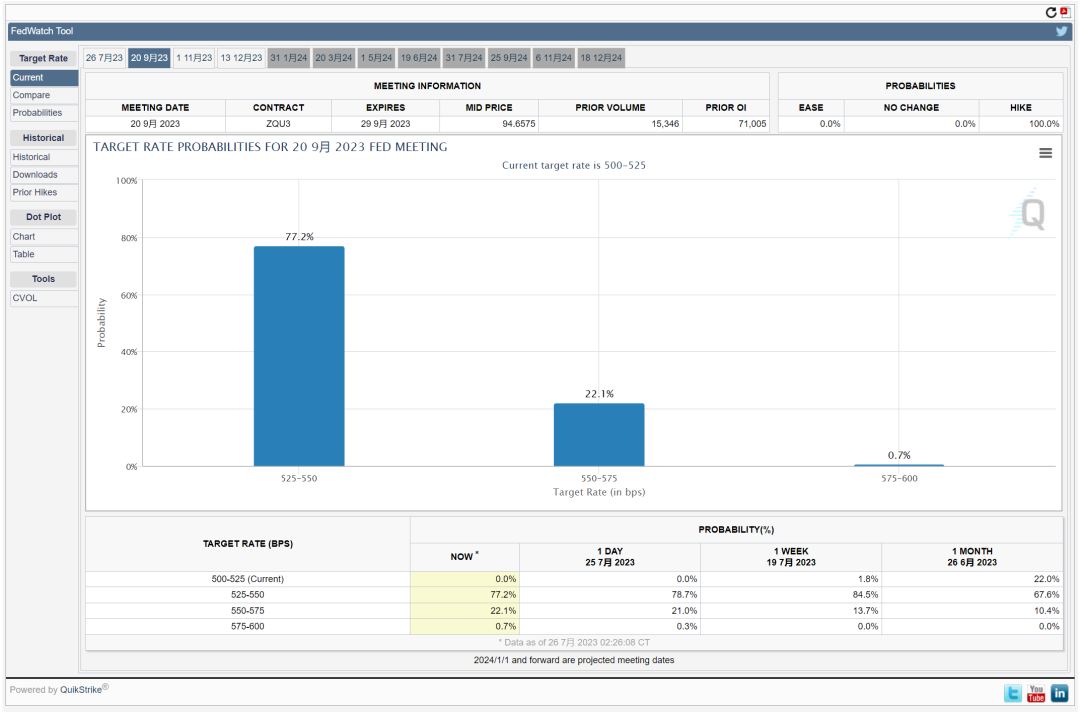Click the 22.1% bar label

tap(599, 394)
